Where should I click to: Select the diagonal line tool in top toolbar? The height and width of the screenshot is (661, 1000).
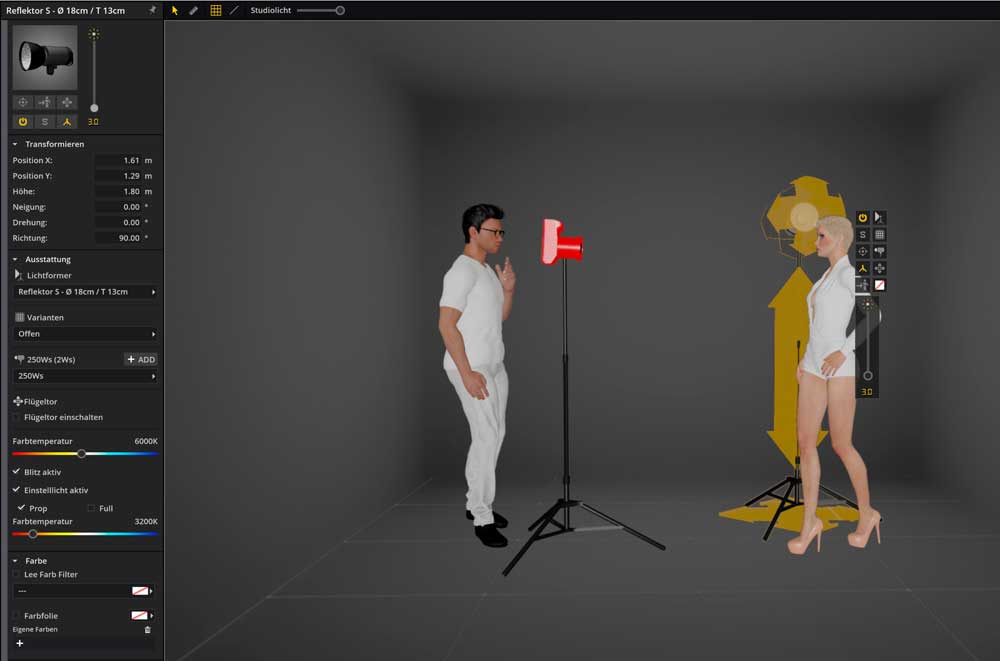point(234,10)
